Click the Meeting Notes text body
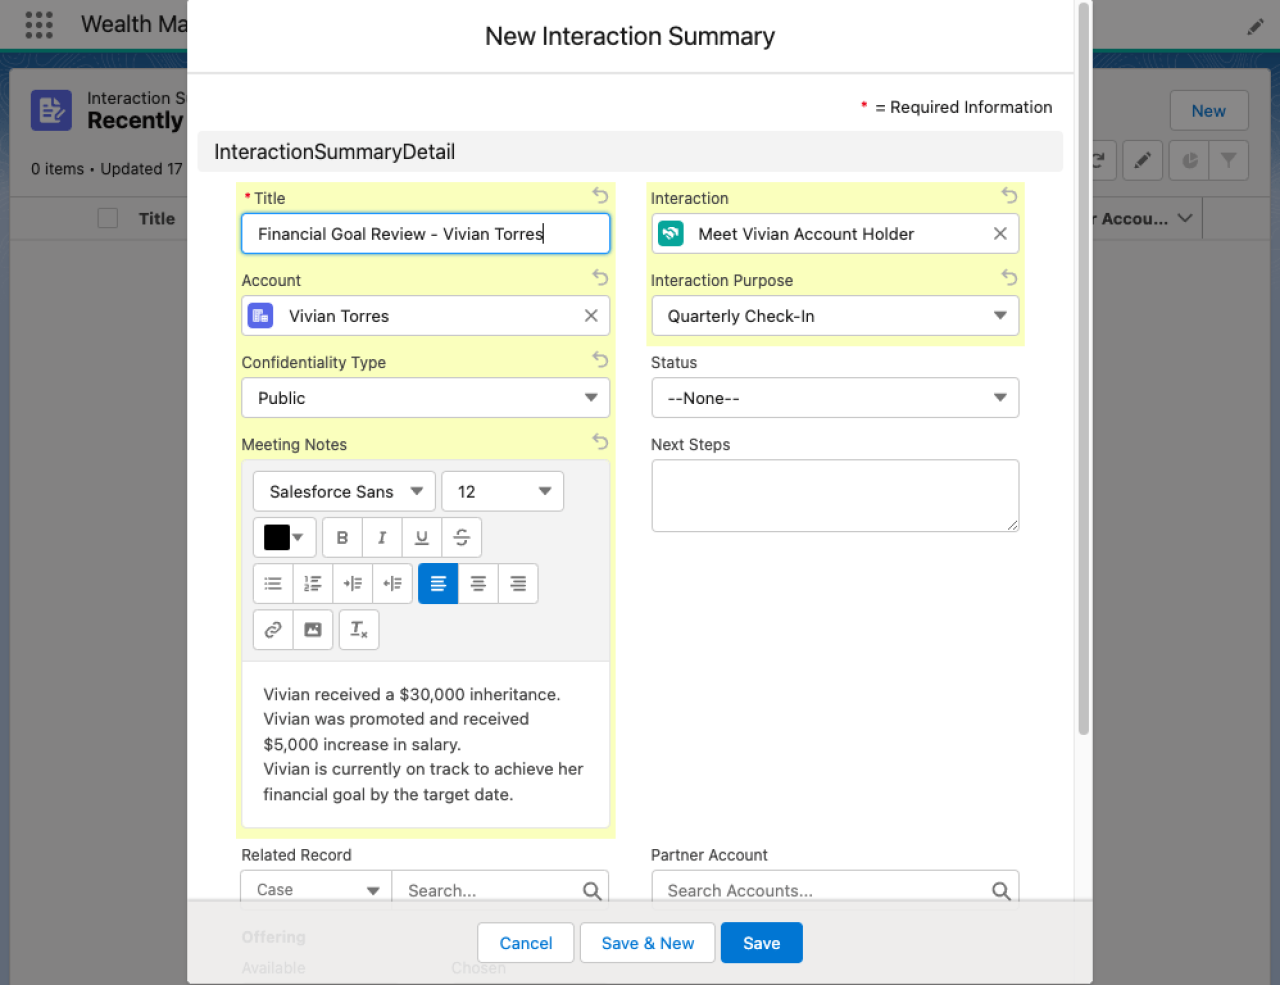The image size is (1280, 985). click(x=426, y=744)
